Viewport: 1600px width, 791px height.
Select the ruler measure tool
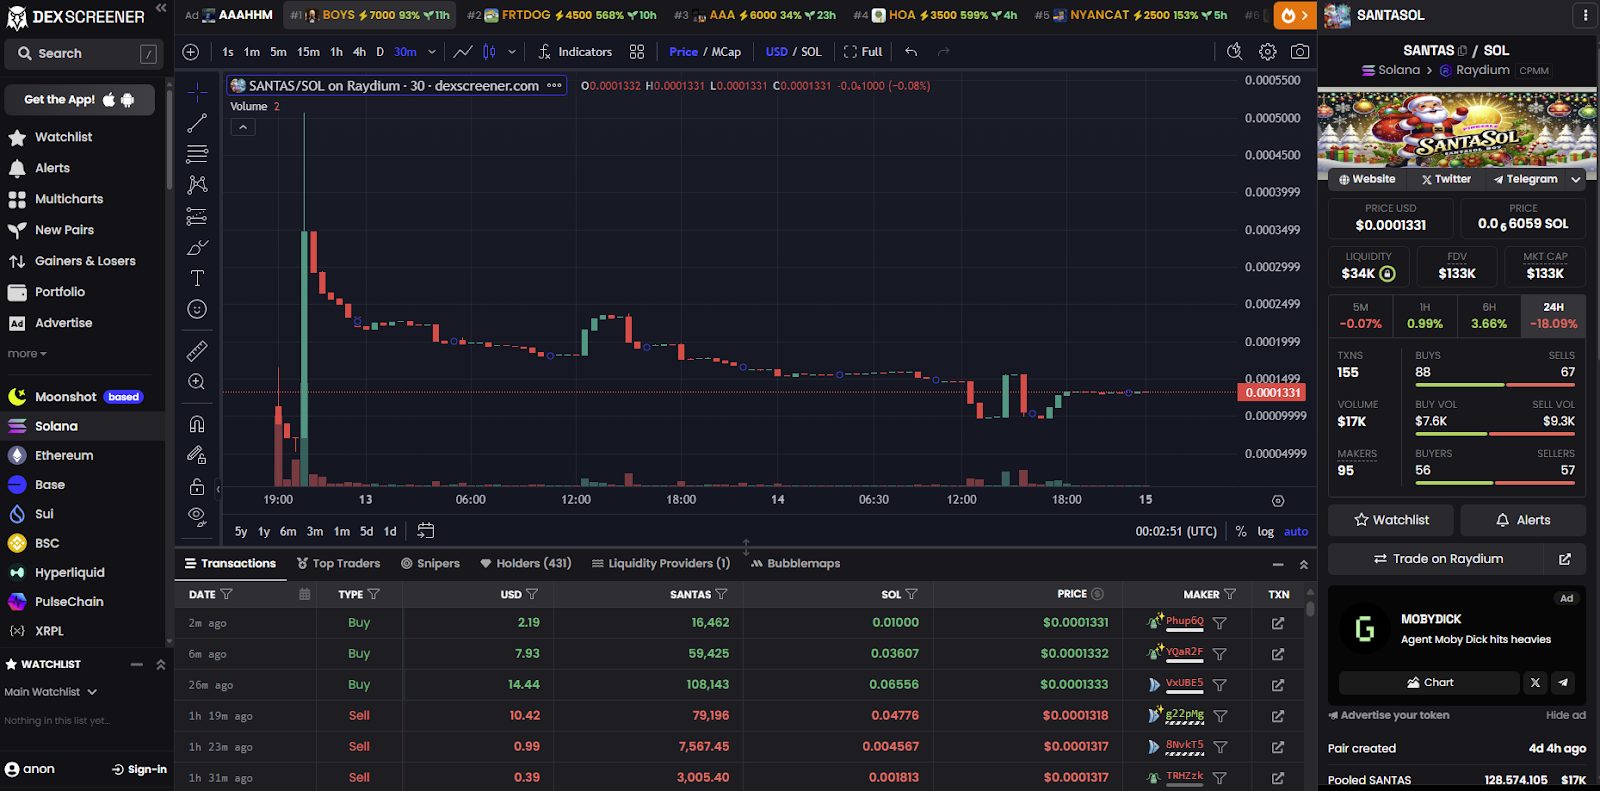pyautogui.click(x=197, y=350)
